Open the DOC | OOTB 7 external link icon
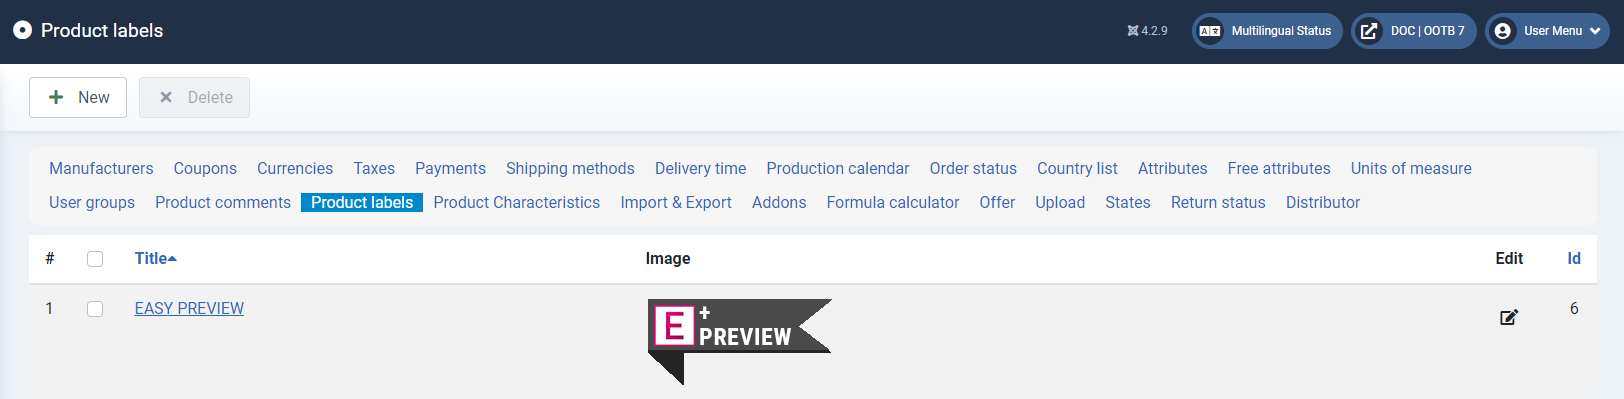Image resolution: width=1624 pixels, height=399 pixels. click(1369, 31)
